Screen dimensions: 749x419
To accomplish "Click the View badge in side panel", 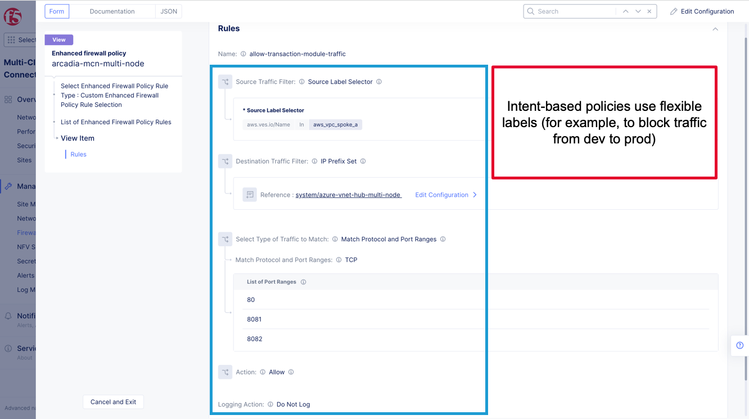I will coord(59,40).
